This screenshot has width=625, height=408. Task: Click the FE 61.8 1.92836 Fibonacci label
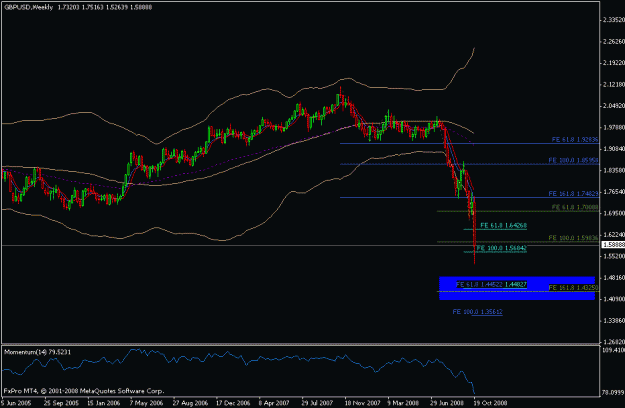575,139
